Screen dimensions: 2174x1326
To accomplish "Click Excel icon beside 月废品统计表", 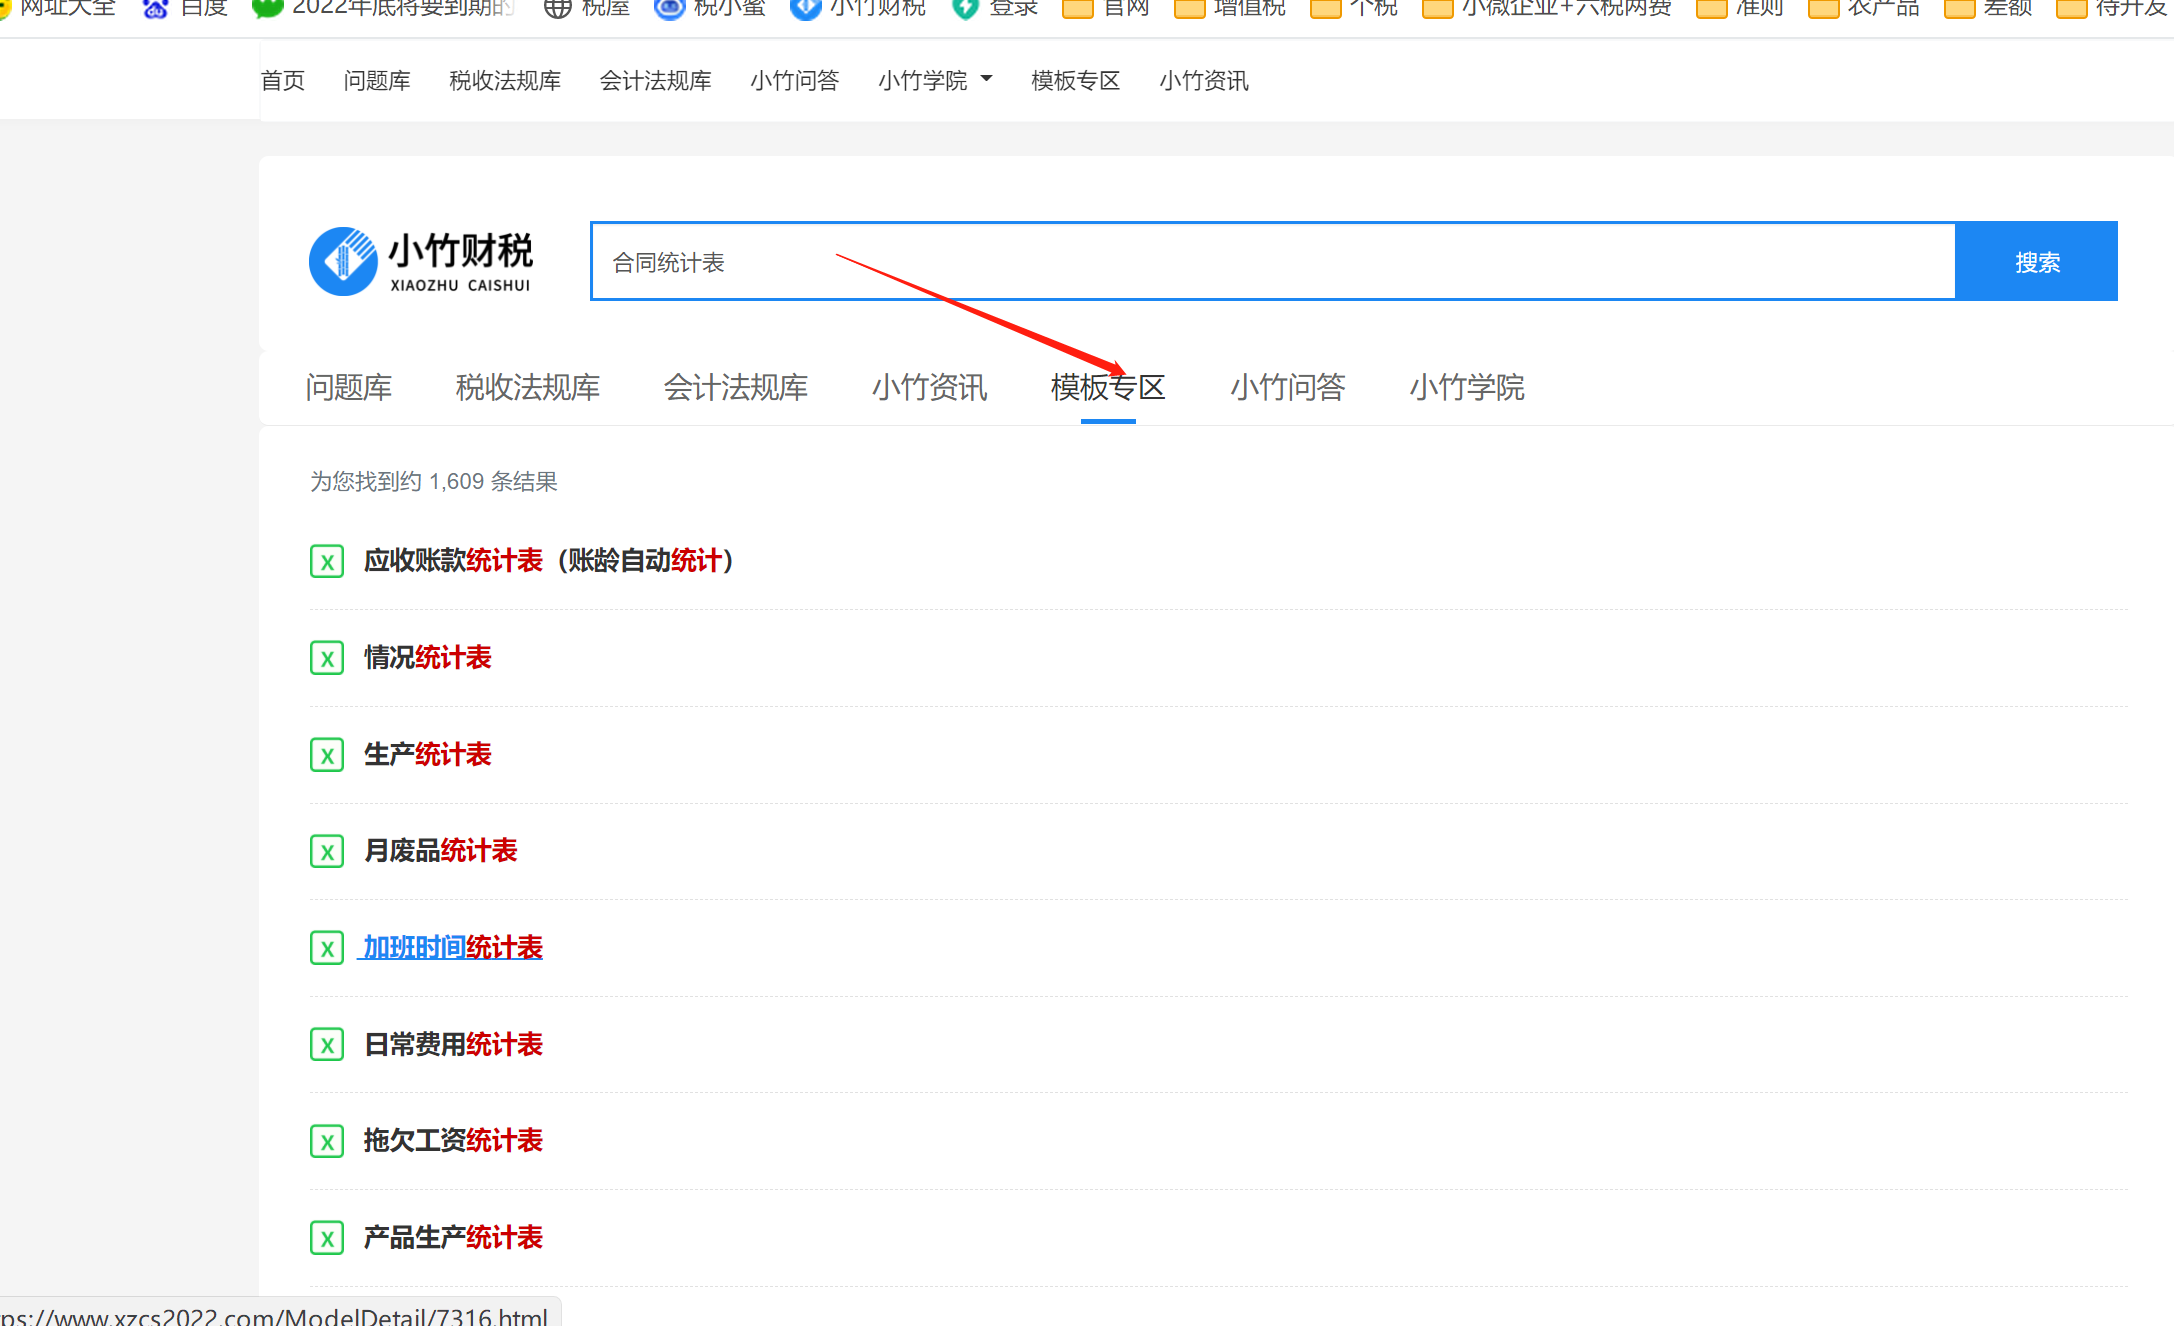I will coord(327,852).
